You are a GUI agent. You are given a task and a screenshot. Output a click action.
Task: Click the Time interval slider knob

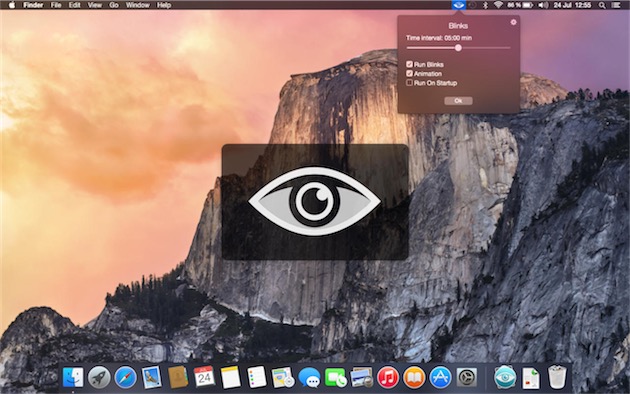click(x=458, y=48)
